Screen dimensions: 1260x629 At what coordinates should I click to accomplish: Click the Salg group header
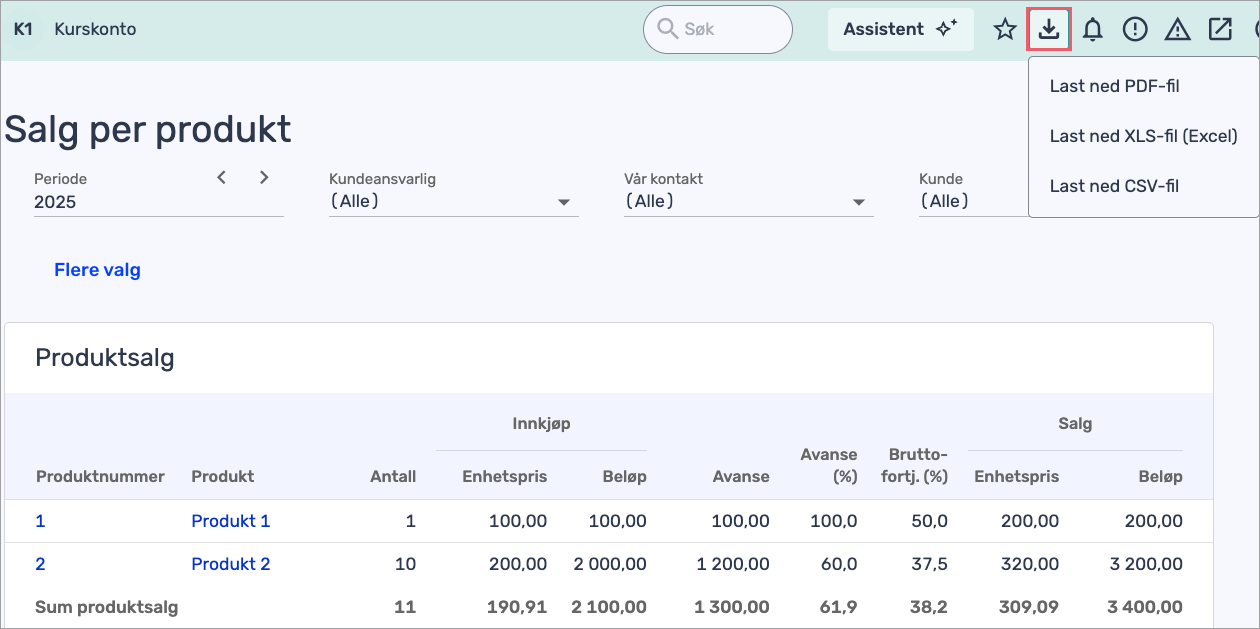[x=1075, y=423]
